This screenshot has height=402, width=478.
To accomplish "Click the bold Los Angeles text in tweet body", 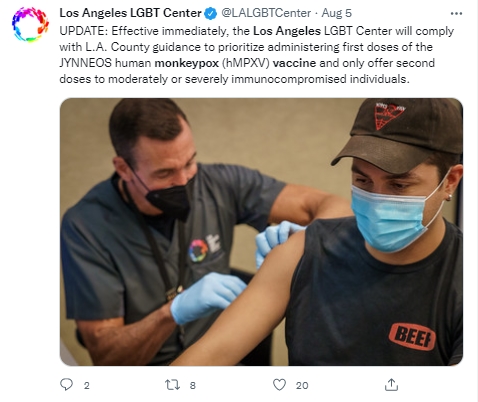I will [287, 31].
